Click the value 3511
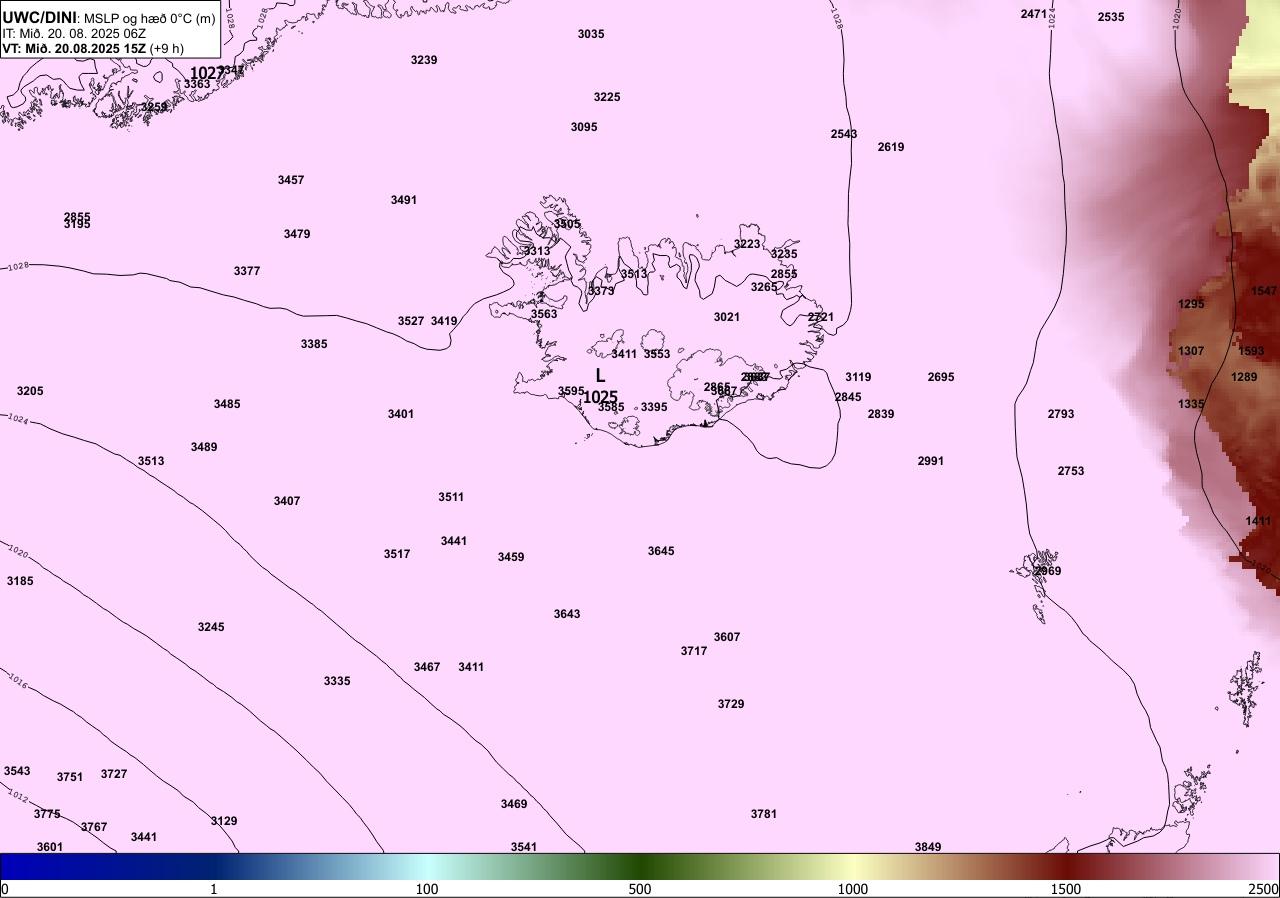 451,497
